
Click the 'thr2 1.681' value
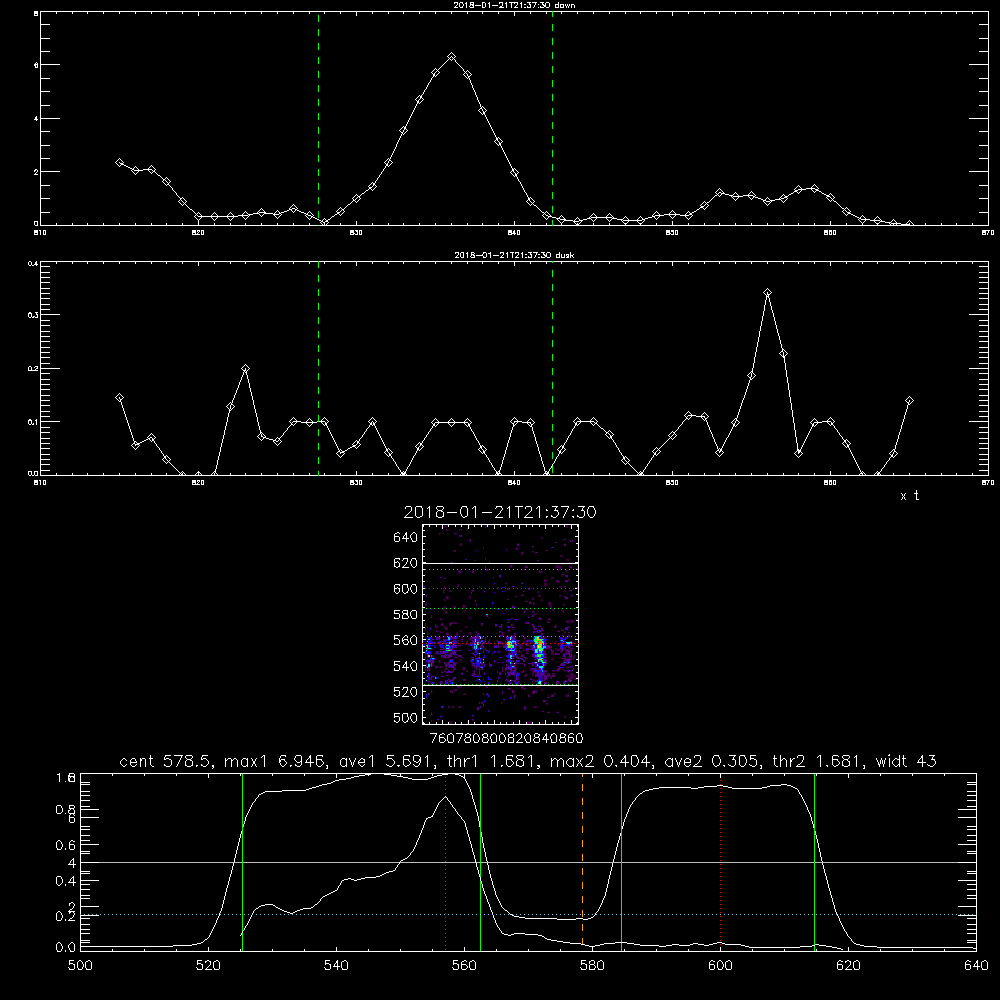point(816,761)
